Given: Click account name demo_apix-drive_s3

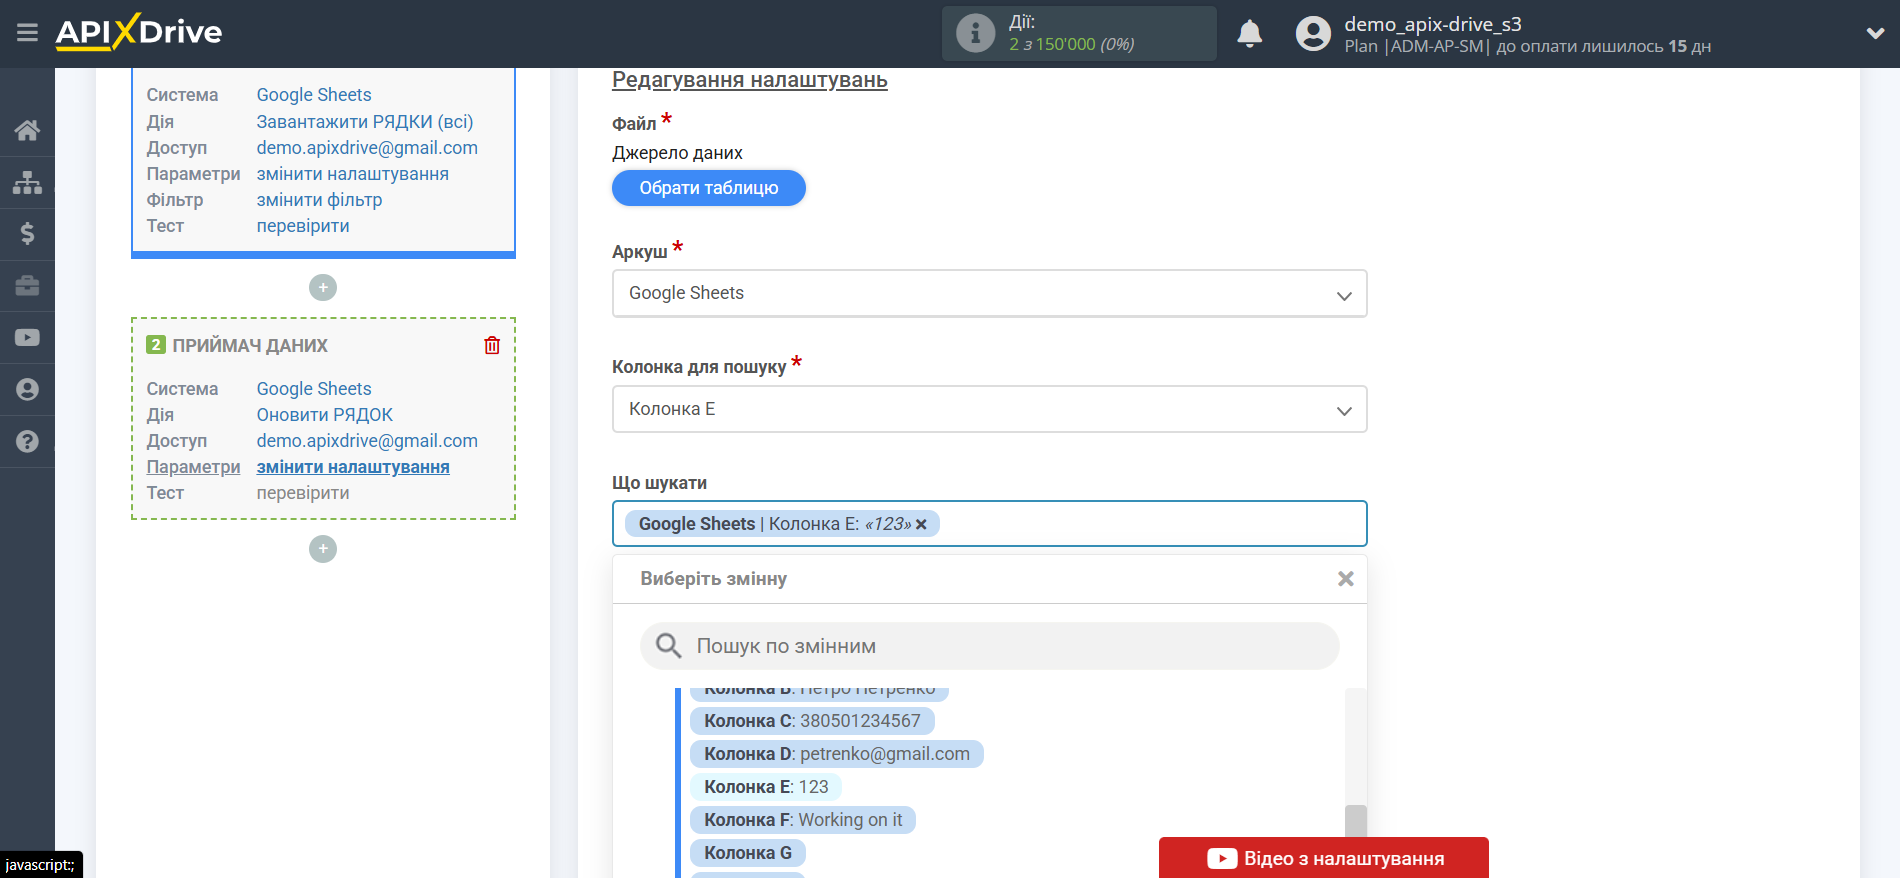Looking at the screenshot, I should (x=1433, y=24).
